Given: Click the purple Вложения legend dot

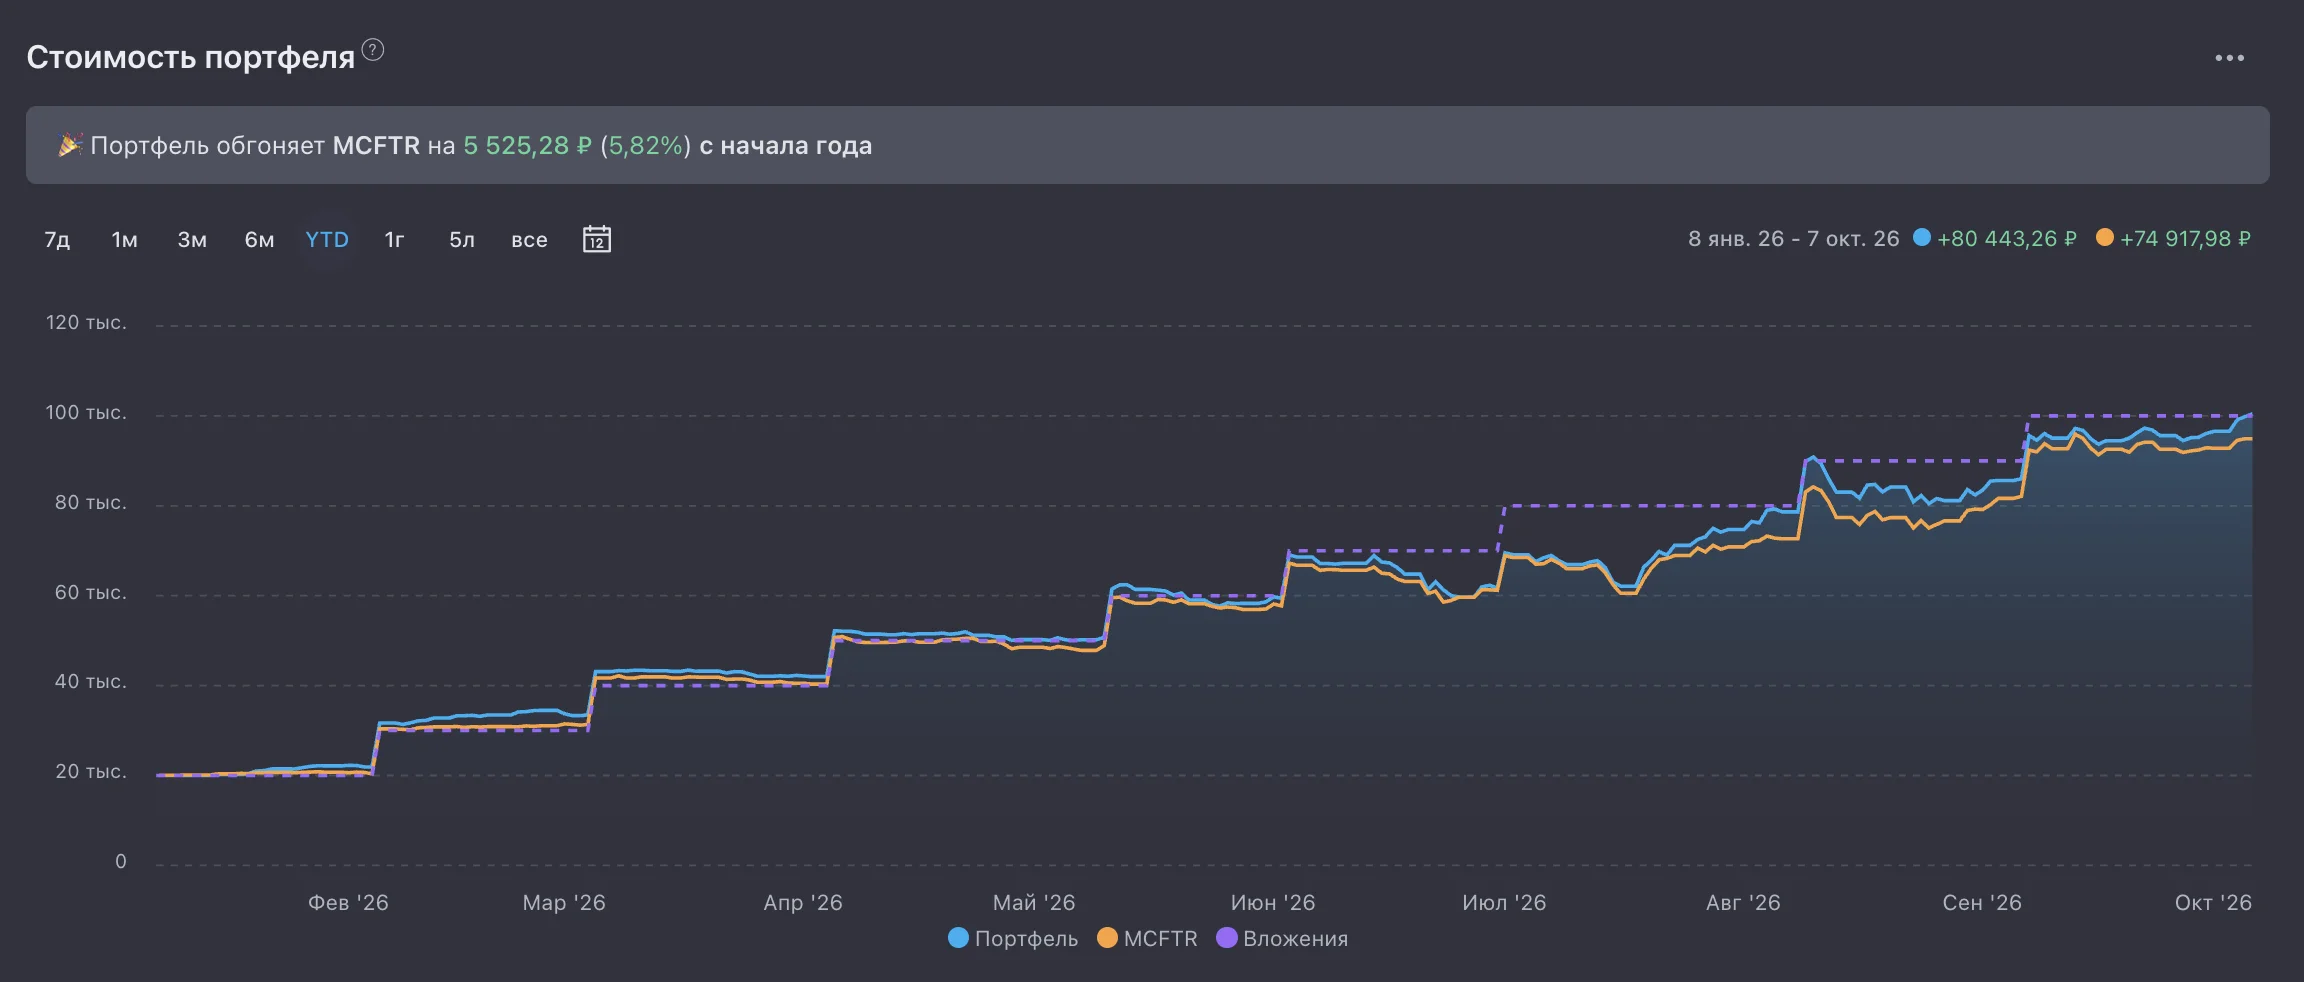Looking at the screenshot, I should pos(1226,938).
